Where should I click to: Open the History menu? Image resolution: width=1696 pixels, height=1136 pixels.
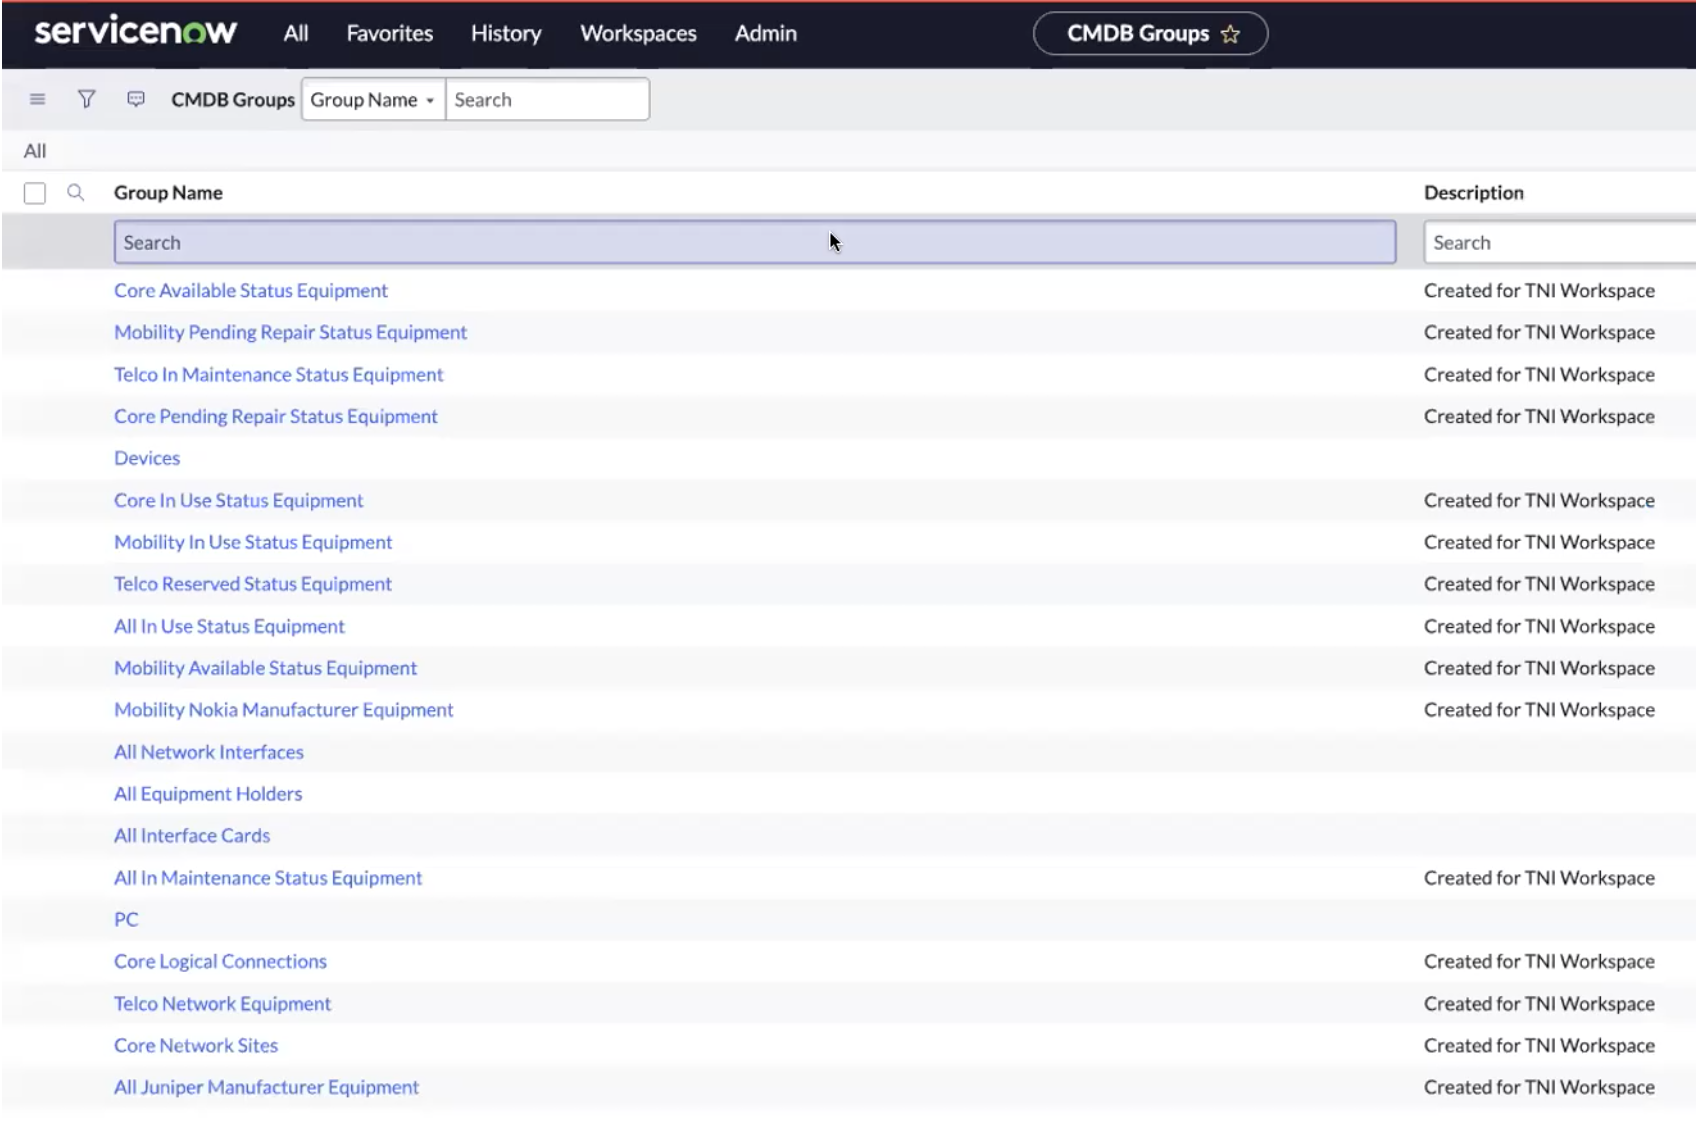point(506,33)
